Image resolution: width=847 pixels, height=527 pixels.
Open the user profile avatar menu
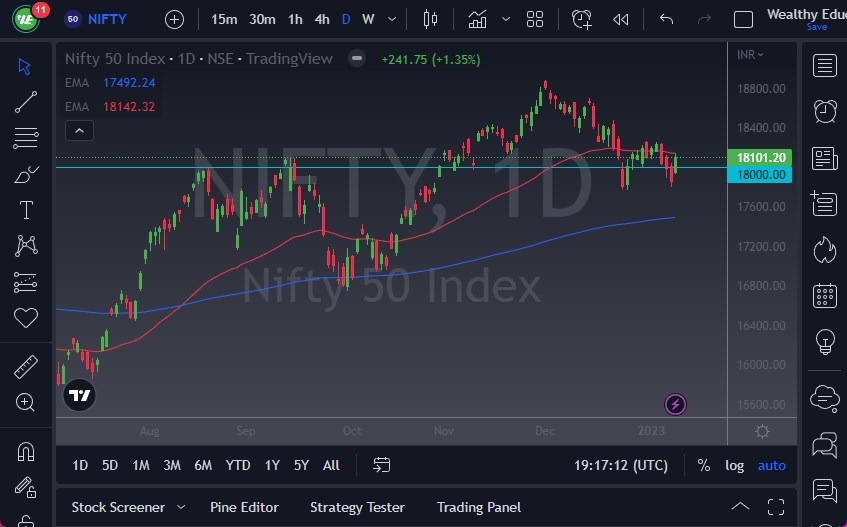click(x=25, y=19)
